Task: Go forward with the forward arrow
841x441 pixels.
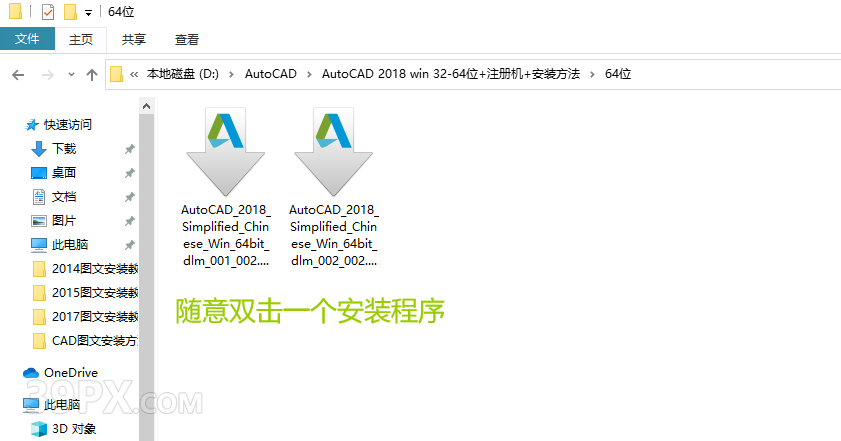Action: pos(48,75)
